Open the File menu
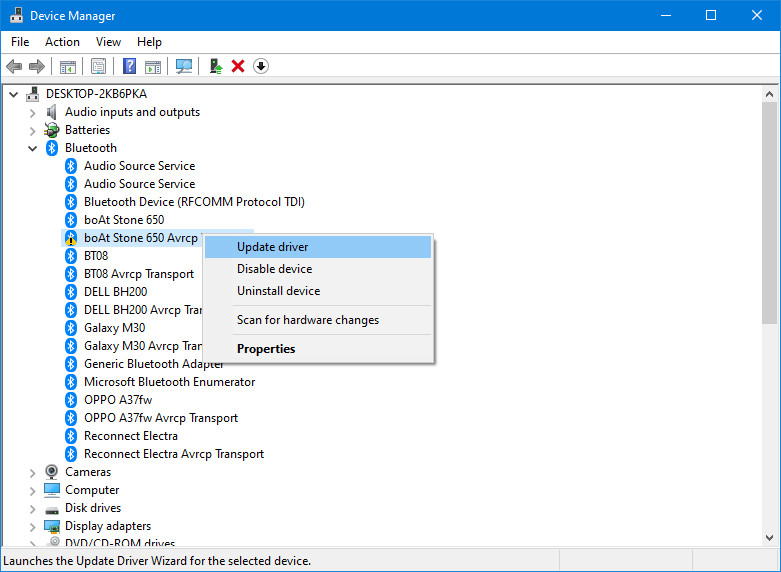 pyautogui.click(x=20, y=42)
